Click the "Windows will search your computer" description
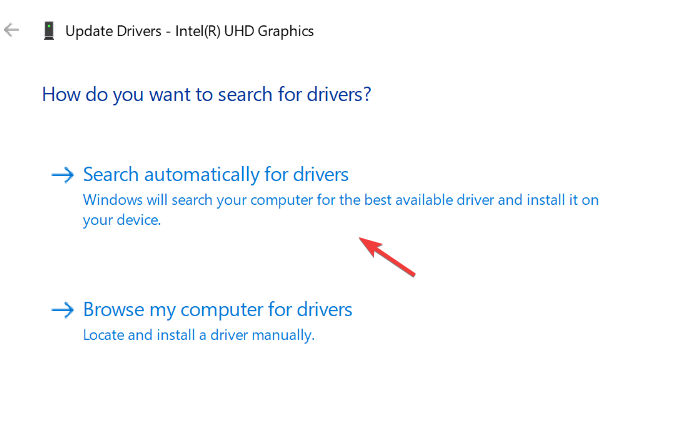691x422 pixels. (x=340, y=200)
